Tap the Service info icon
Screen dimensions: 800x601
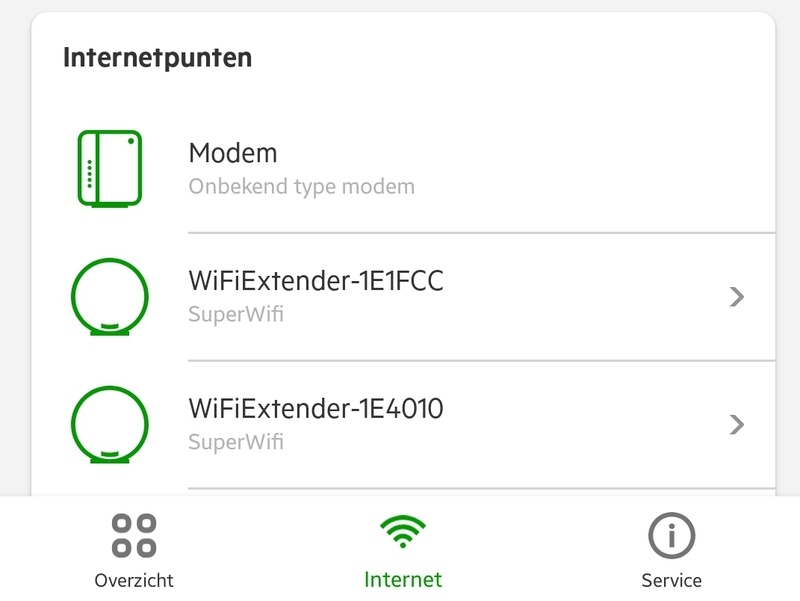click(x=671, y=535)
